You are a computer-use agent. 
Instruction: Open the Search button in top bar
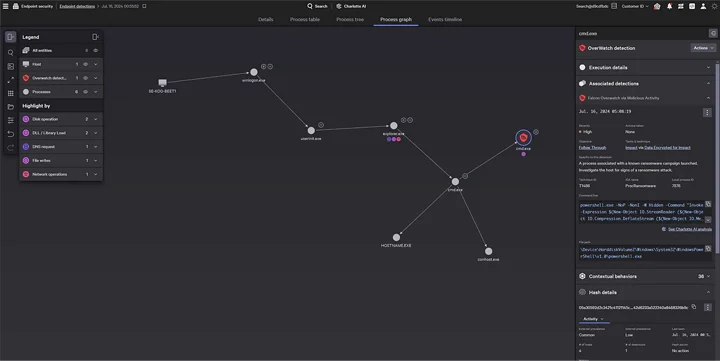point(317,6)
